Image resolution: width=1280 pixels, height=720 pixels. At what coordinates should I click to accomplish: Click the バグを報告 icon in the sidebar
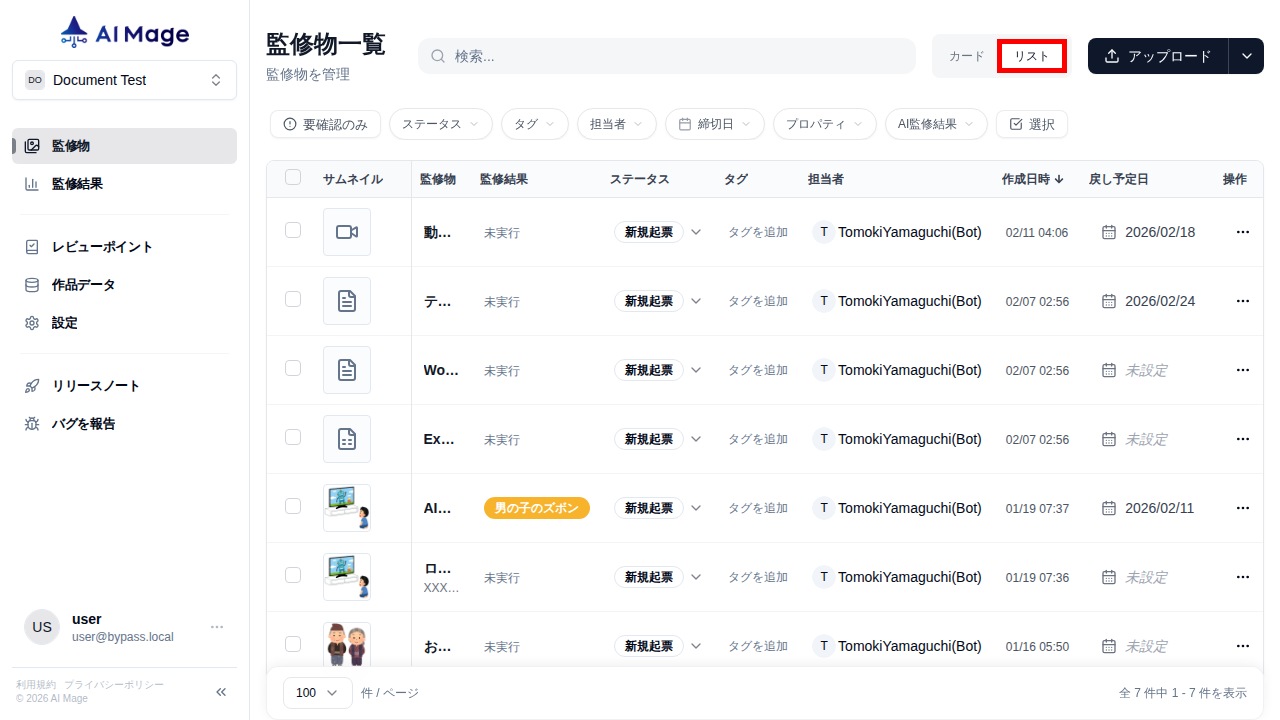click(31, 423)
